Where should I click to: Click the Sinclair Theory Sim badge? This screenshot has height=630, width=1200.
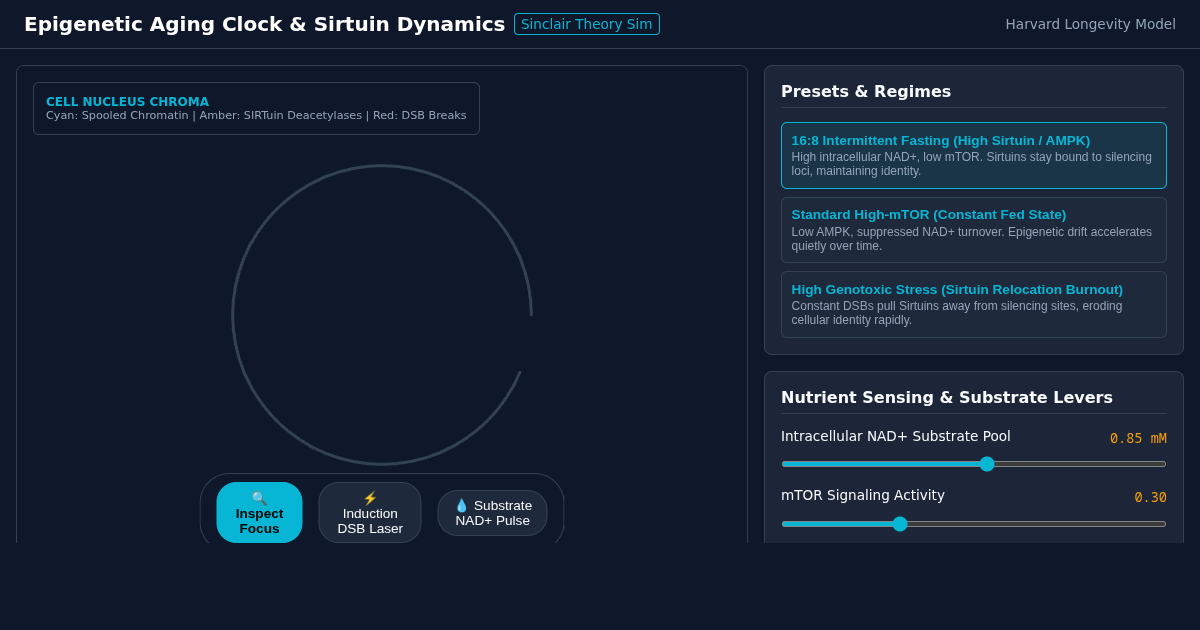[x=587, y=24]
